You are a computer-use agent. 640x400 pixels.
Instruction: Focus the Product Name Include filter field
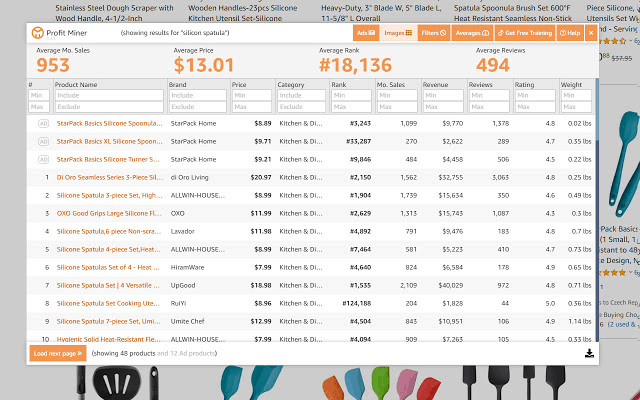pos(109,95)
